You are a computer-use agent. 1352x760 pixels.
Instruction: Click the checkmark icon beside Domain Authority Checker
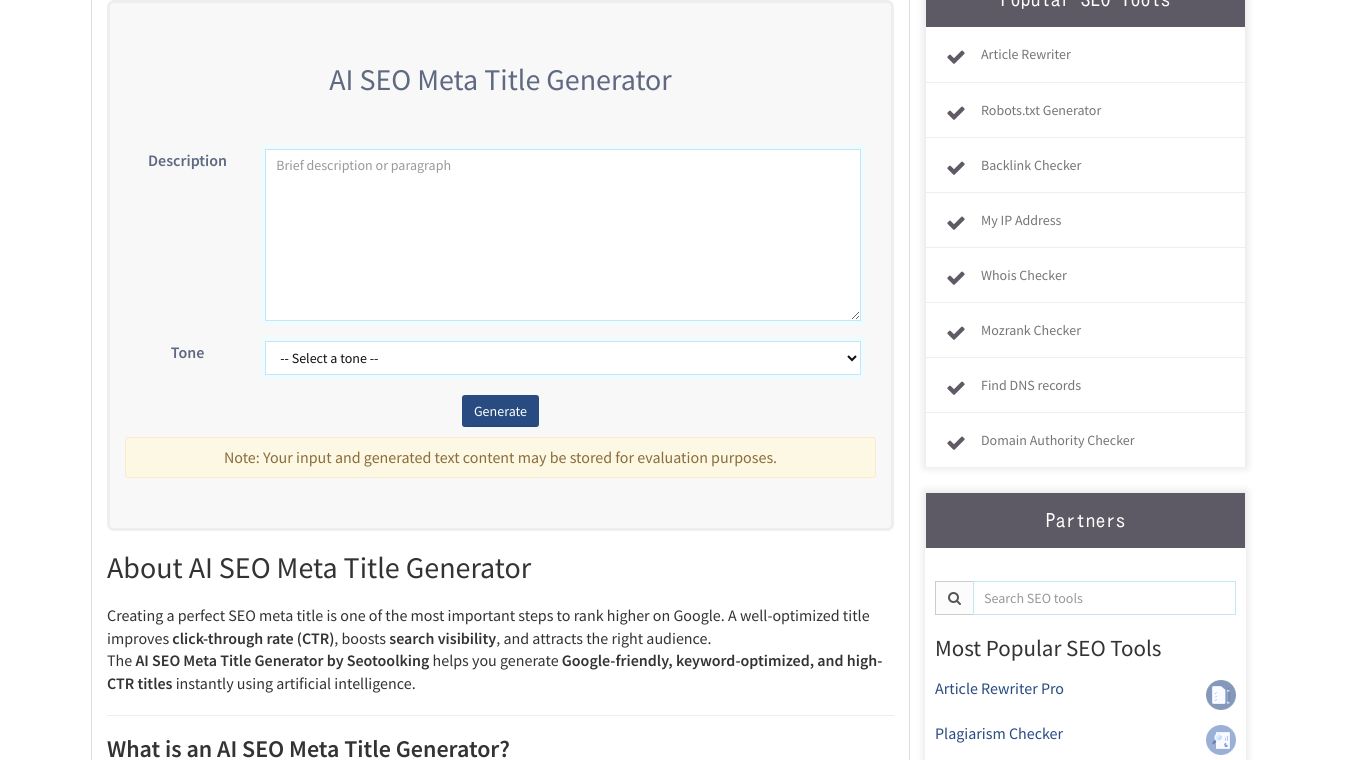(955, 442)
